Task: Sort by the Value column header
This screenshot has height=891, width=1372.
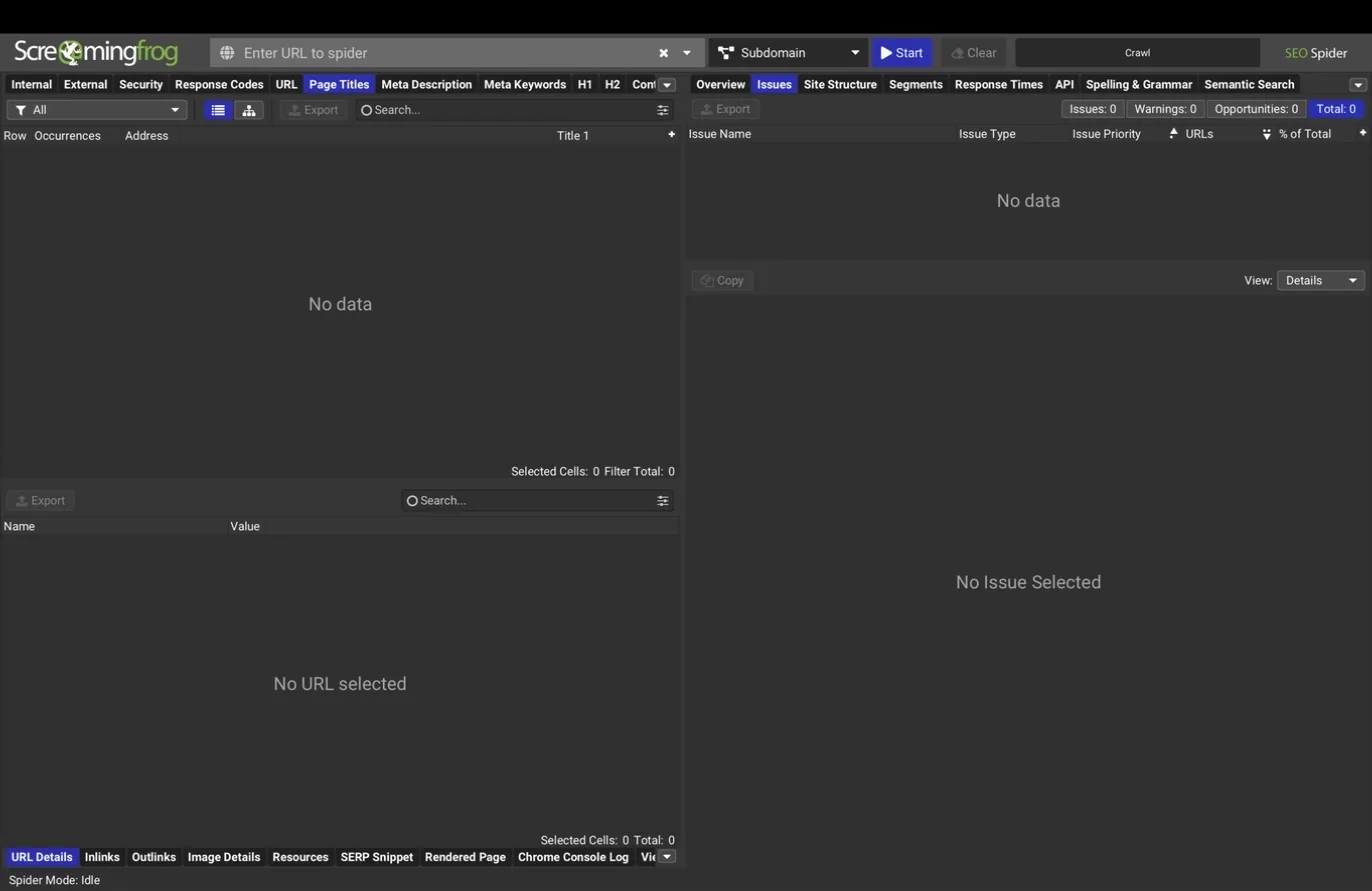Action: click(x=245, y=526)
